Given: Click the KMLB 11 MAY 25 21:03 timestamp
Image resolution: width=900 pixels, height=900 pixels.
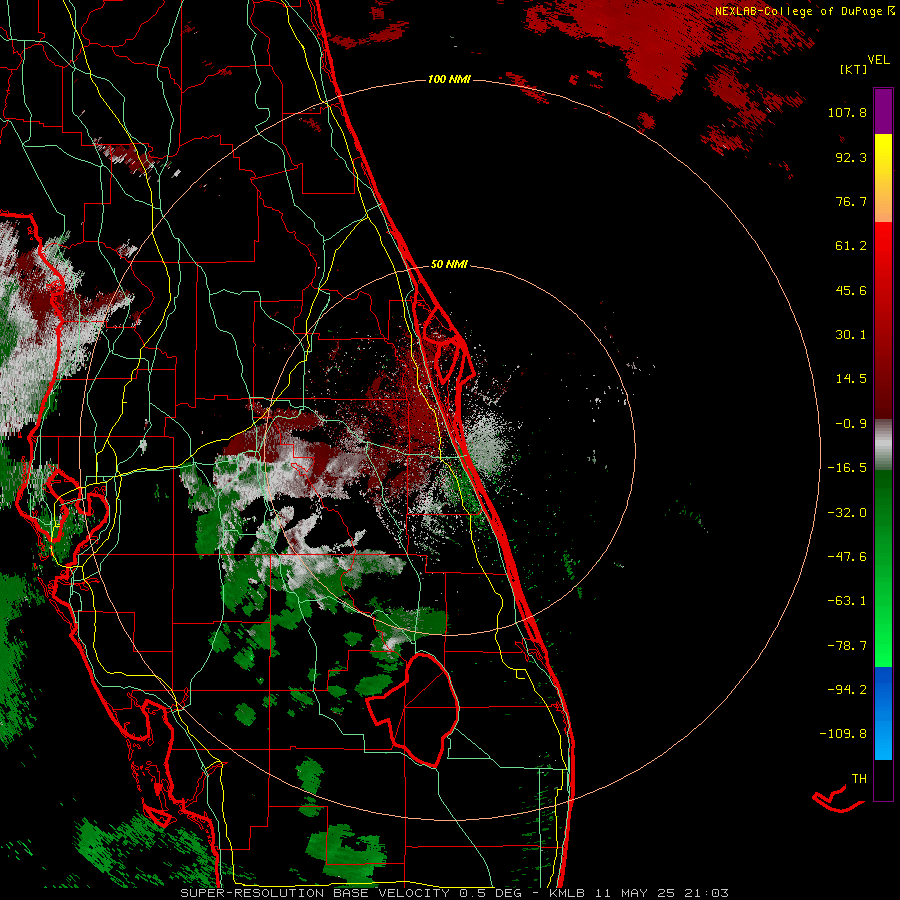Looking at the screenshot, I should coord(639,893).
